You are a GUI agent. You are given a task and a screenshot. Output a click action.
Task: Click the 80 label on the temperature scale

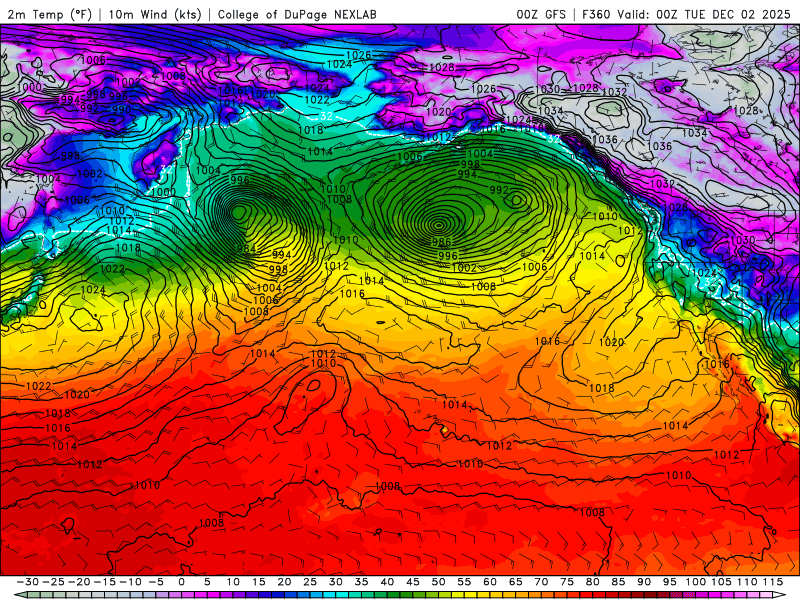pos(593,582)
